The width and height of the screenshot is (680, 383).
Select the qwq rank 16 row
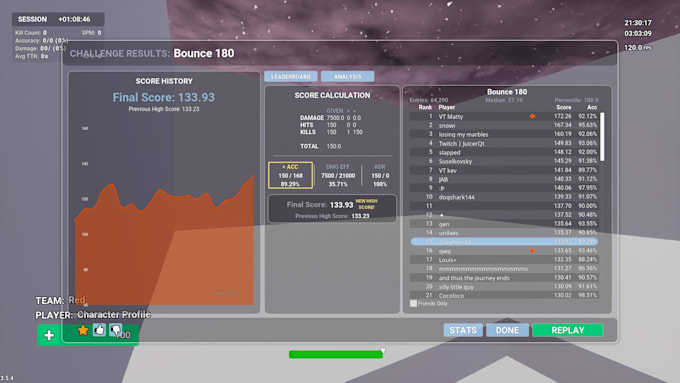point(504,251)
